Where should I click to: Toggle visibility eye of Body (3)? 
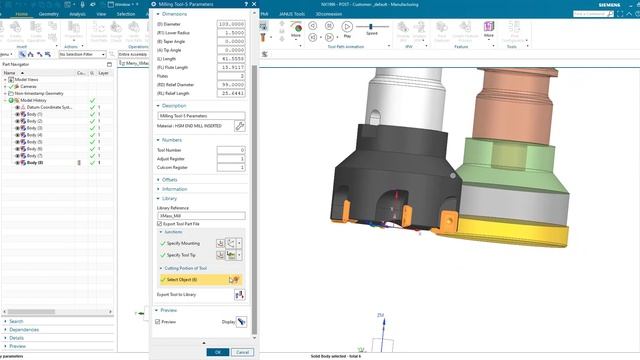(17, 128)
